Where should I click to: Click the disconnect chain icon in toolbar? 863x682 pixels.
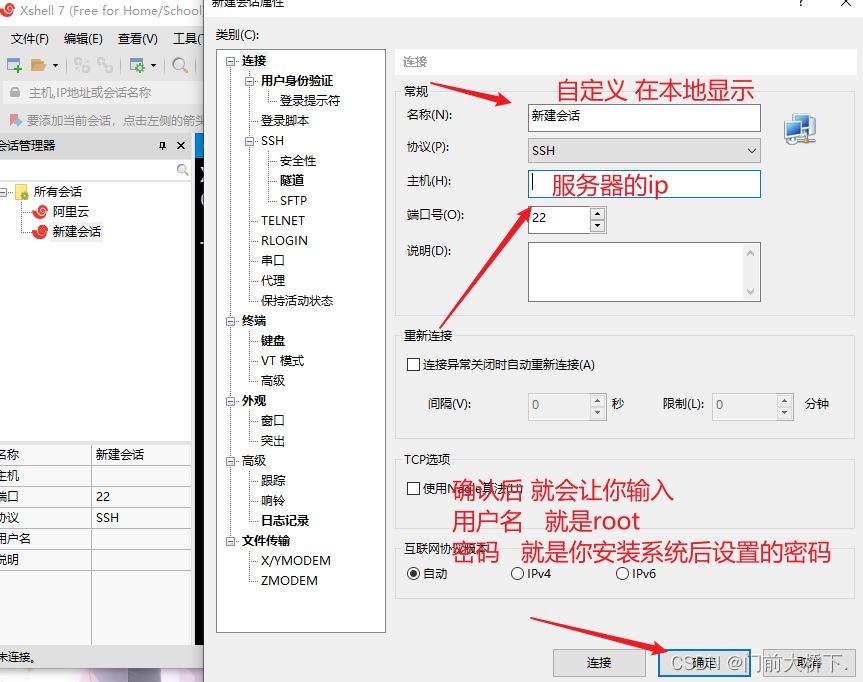105,66
